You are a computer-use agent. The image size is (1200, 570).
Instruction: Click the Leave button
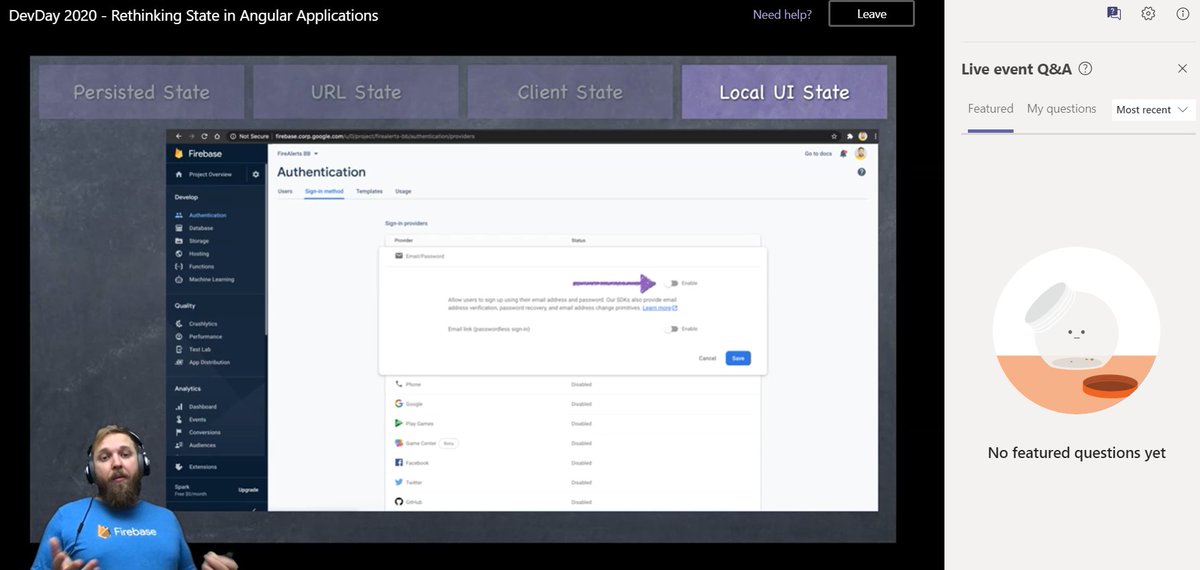[x=871, y=14]
